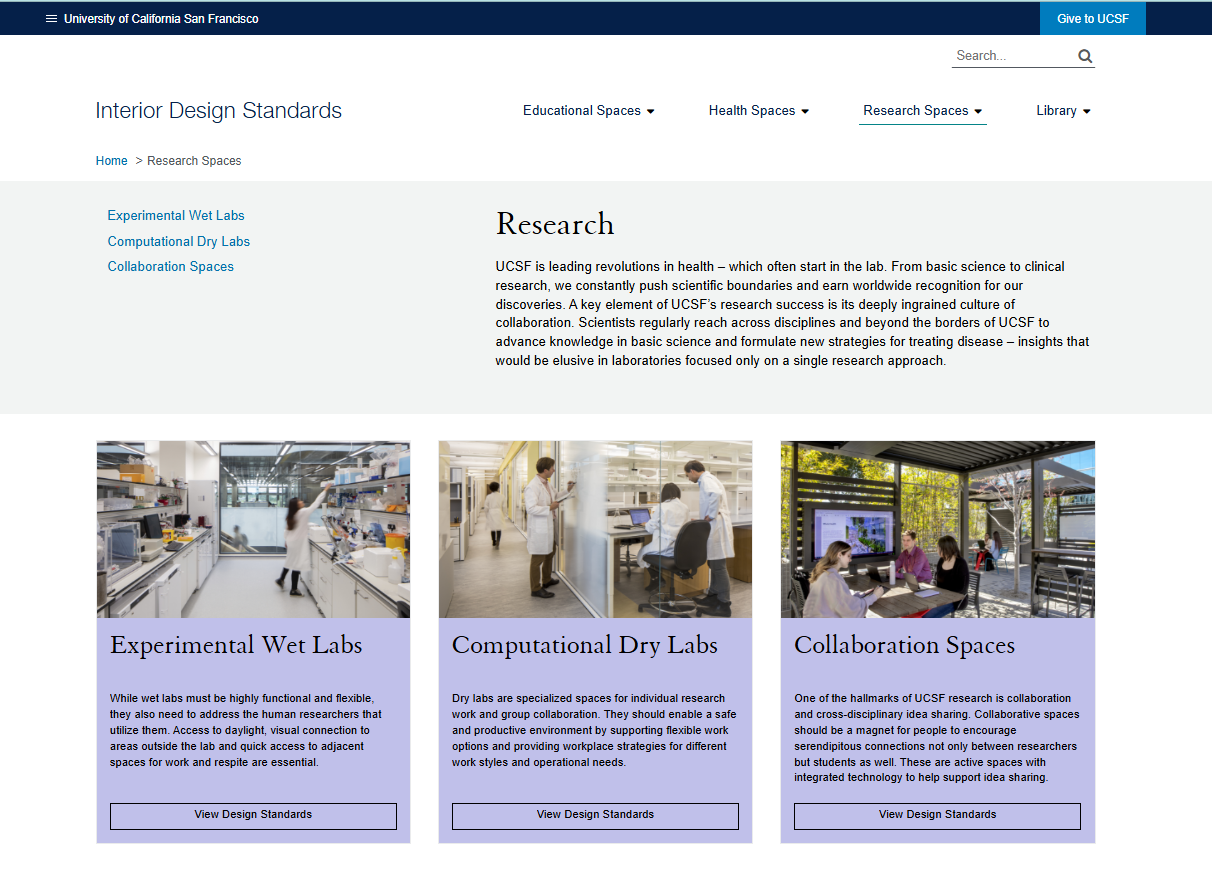Open University of California San Francisco link
The image size is (1212, 870).
pos(161,19)
